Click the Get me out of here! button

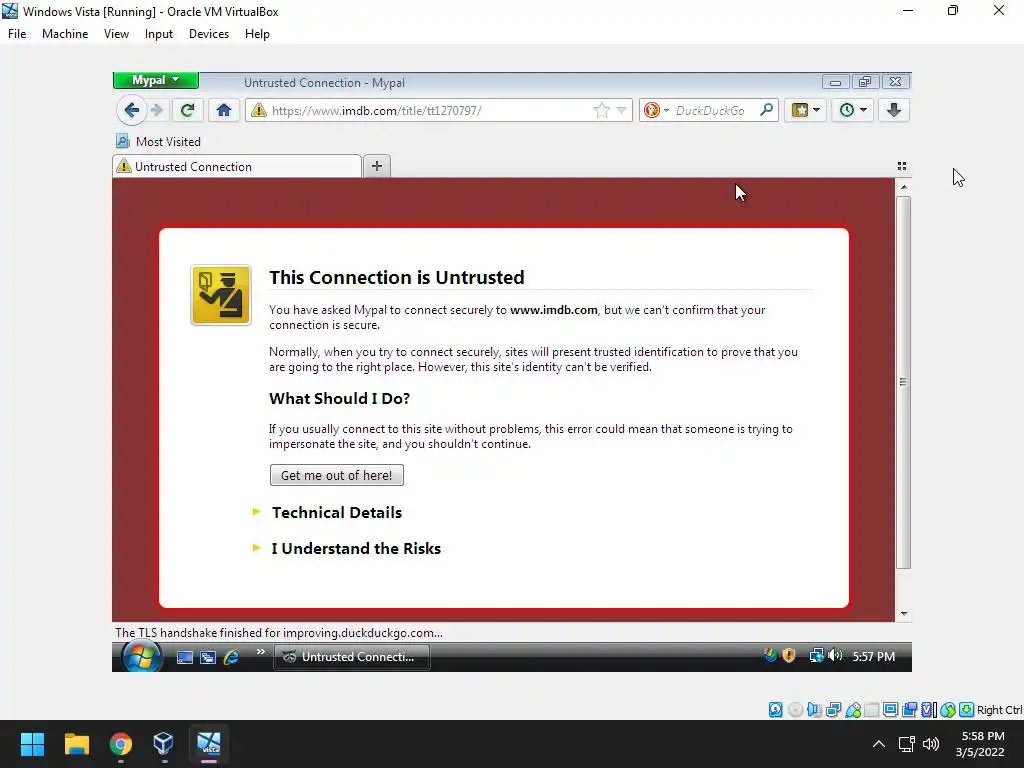click(x=337, y=475)
